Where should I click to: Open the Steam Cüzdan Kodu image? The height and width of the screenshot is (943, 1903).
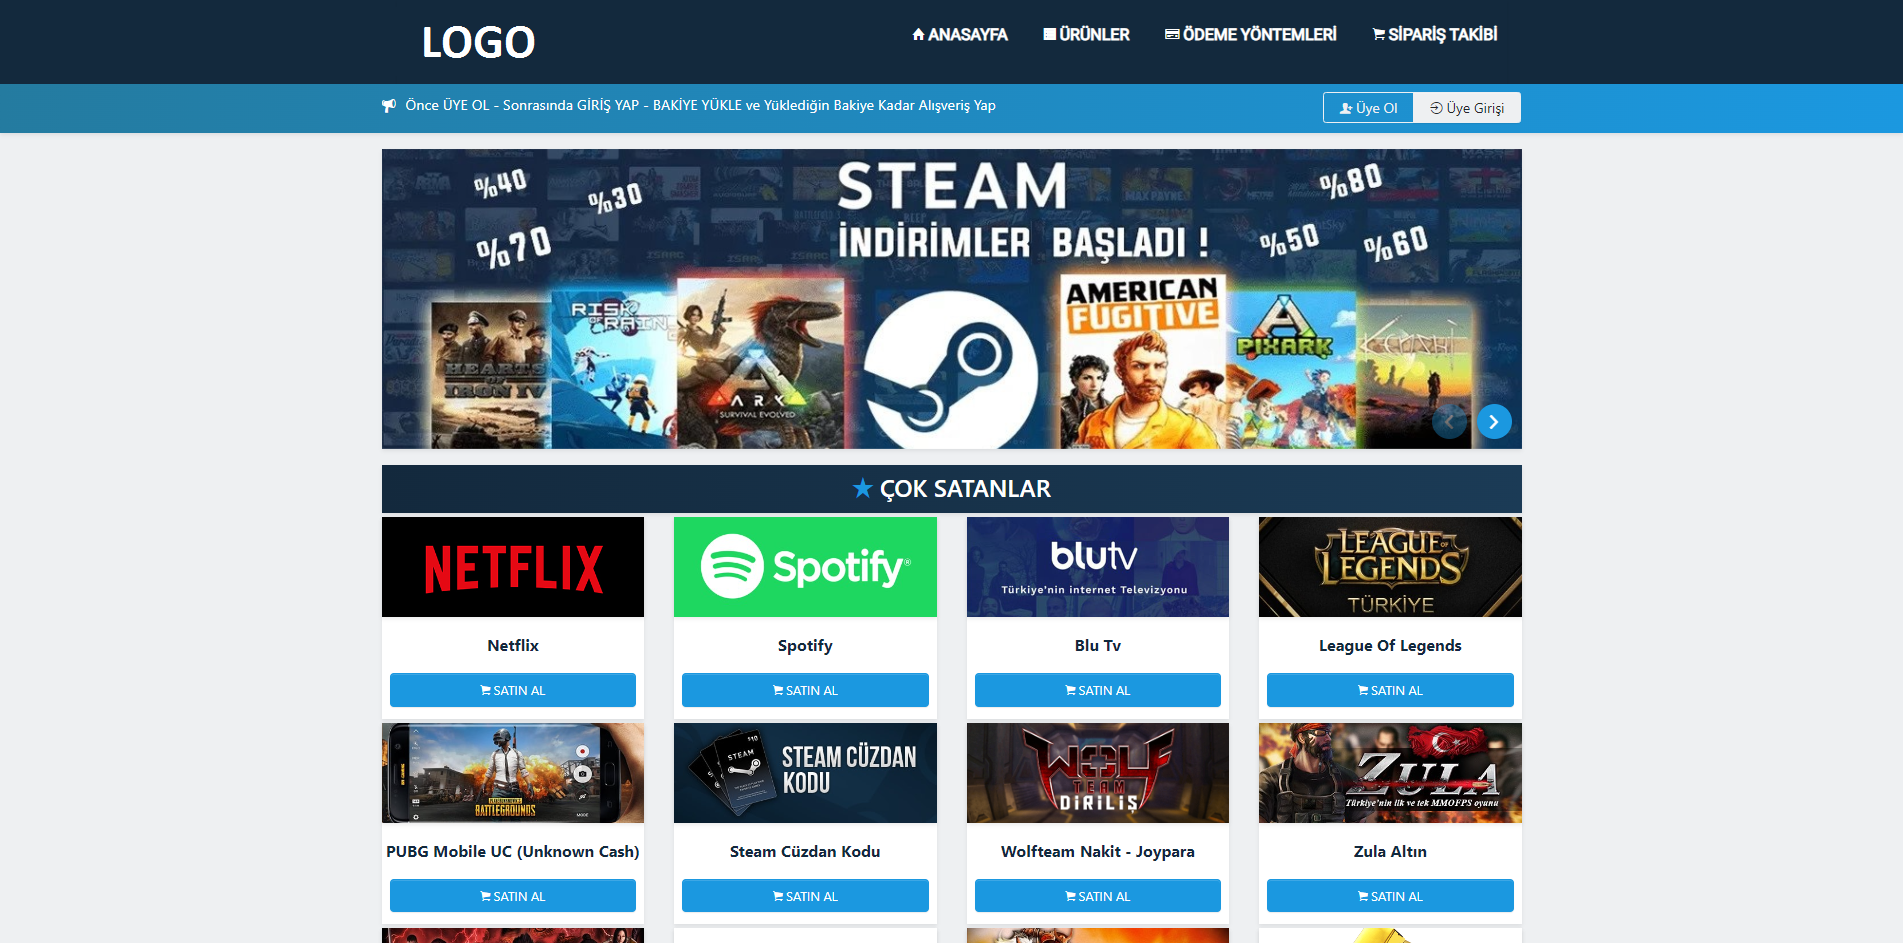(805, 773)
